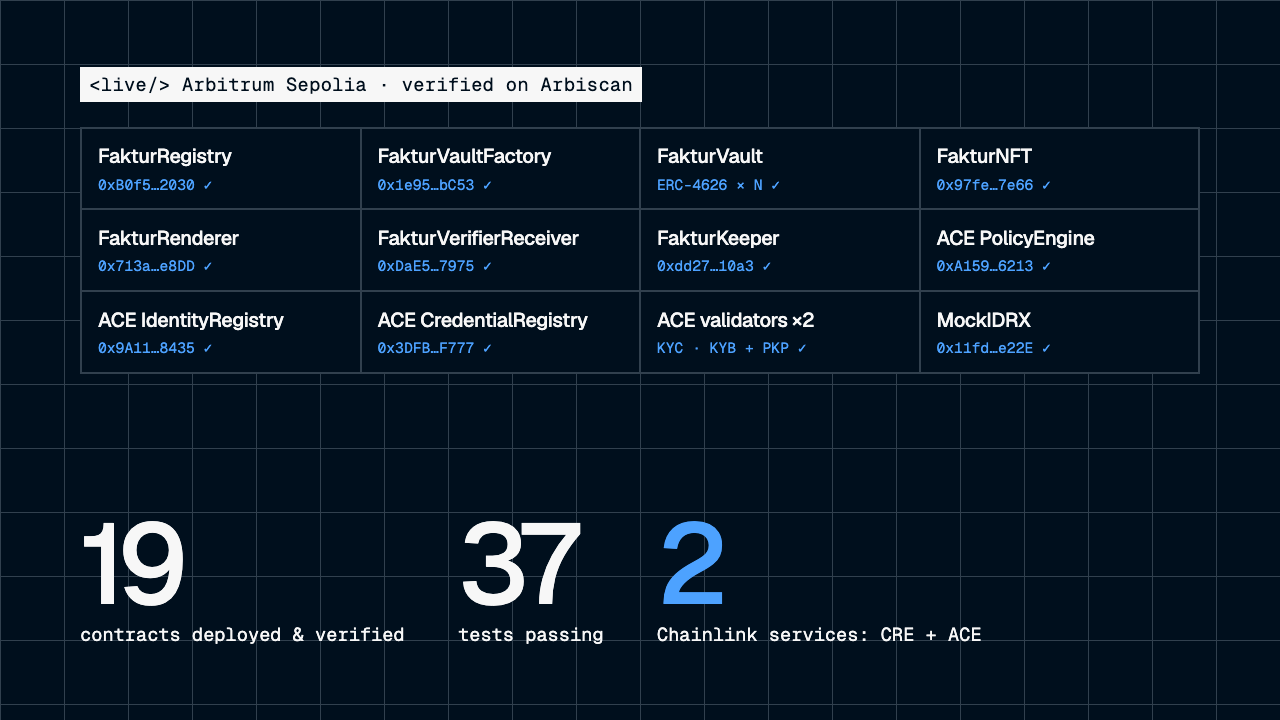Open the FakturVaultFactory address 0x1e95…bC53
The image size is (1280, 720).
coord(435,186)
